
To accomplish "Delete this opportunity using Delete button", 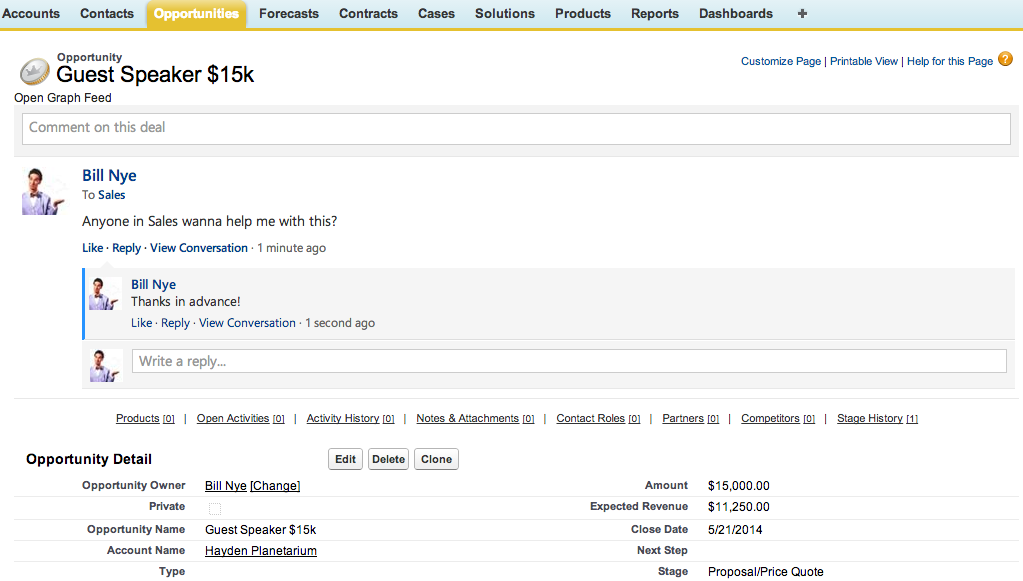I will click(x=388, y=459).
